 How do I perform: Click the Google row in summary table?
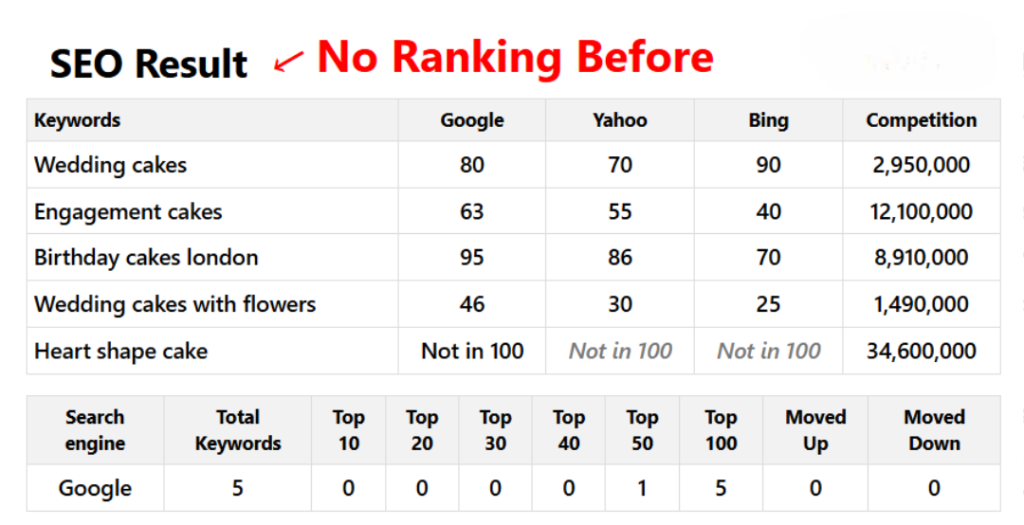[x=95, y=488]
